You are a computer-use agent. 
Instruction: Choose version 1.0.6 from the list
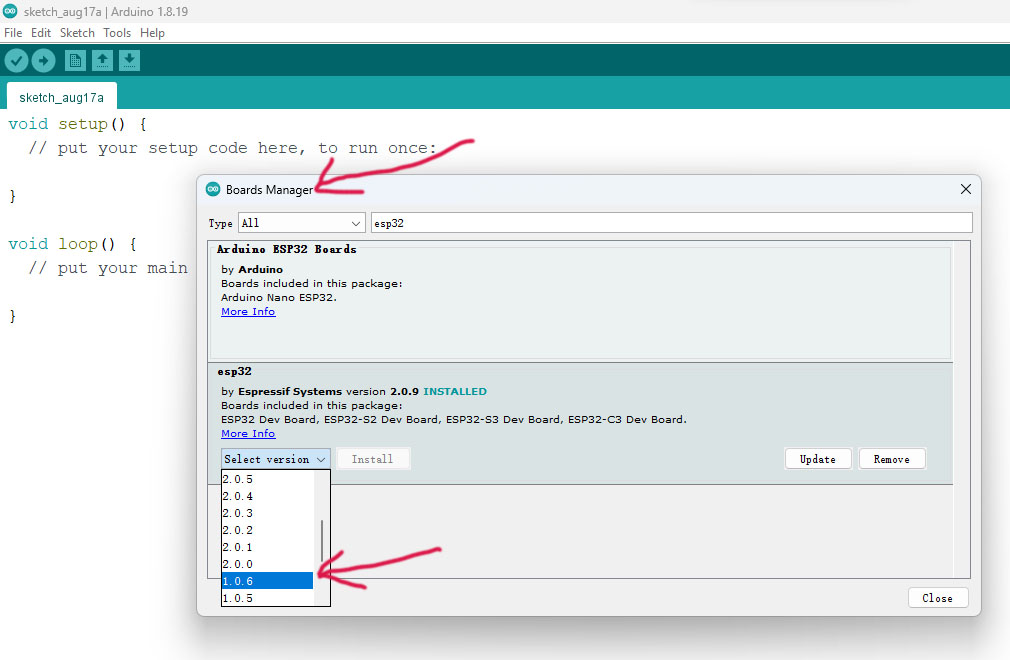click(x=267, y=581)
